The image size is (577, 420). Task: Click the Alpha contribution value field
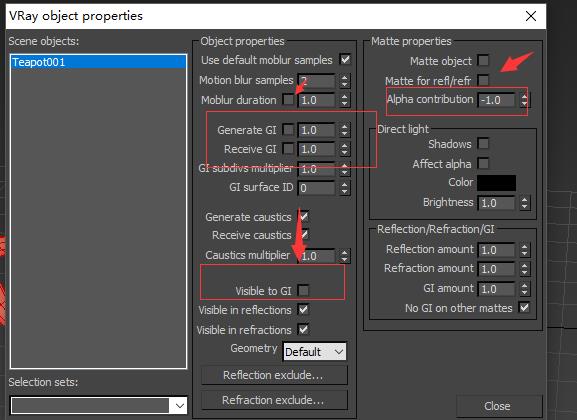[x=496, y=100]
